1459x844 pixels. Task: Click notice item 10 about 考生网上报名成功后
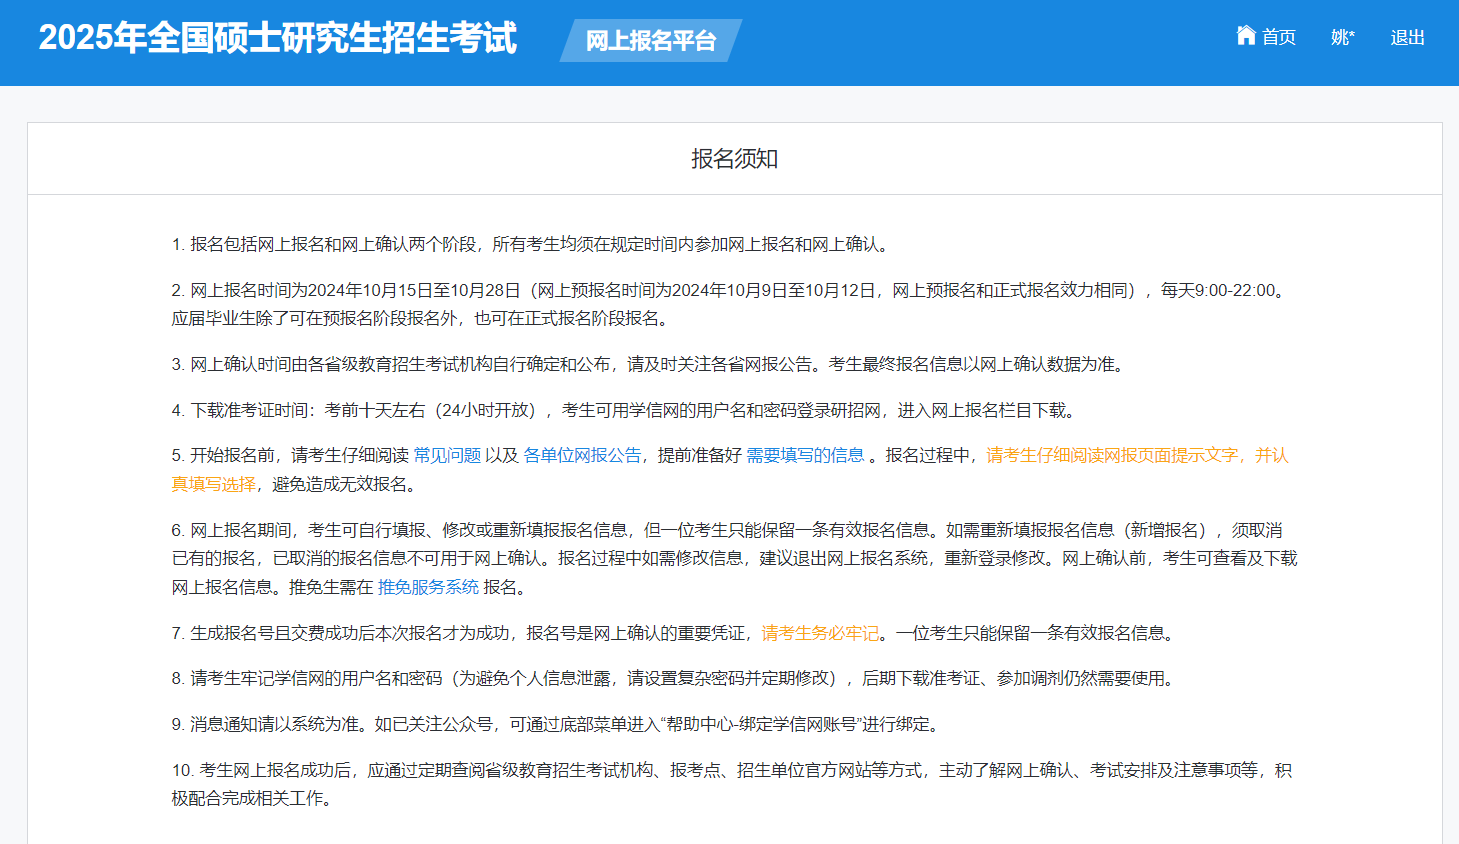pos(730,770)
